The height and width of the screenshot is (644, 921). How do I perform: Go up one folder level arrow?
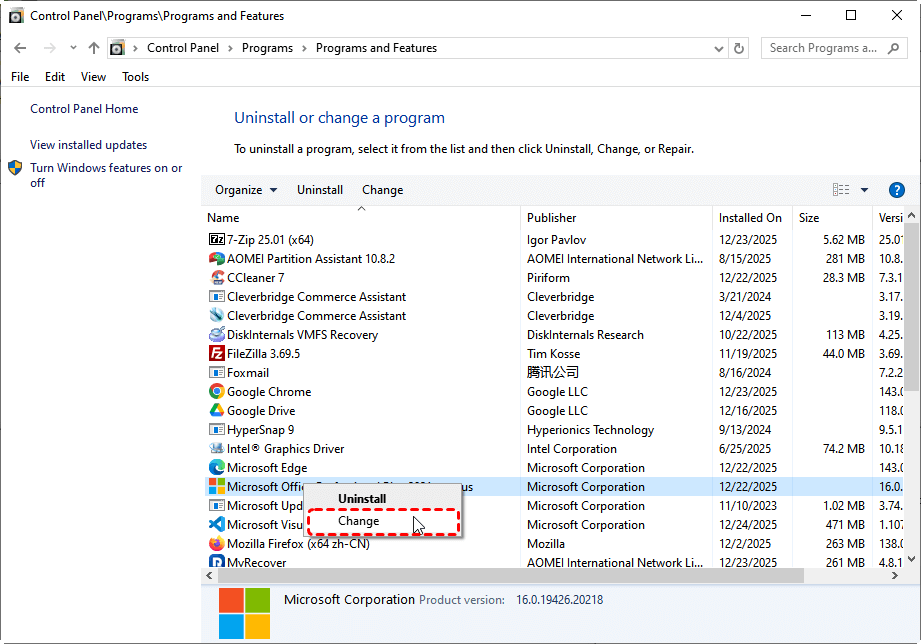pos(94,48)
